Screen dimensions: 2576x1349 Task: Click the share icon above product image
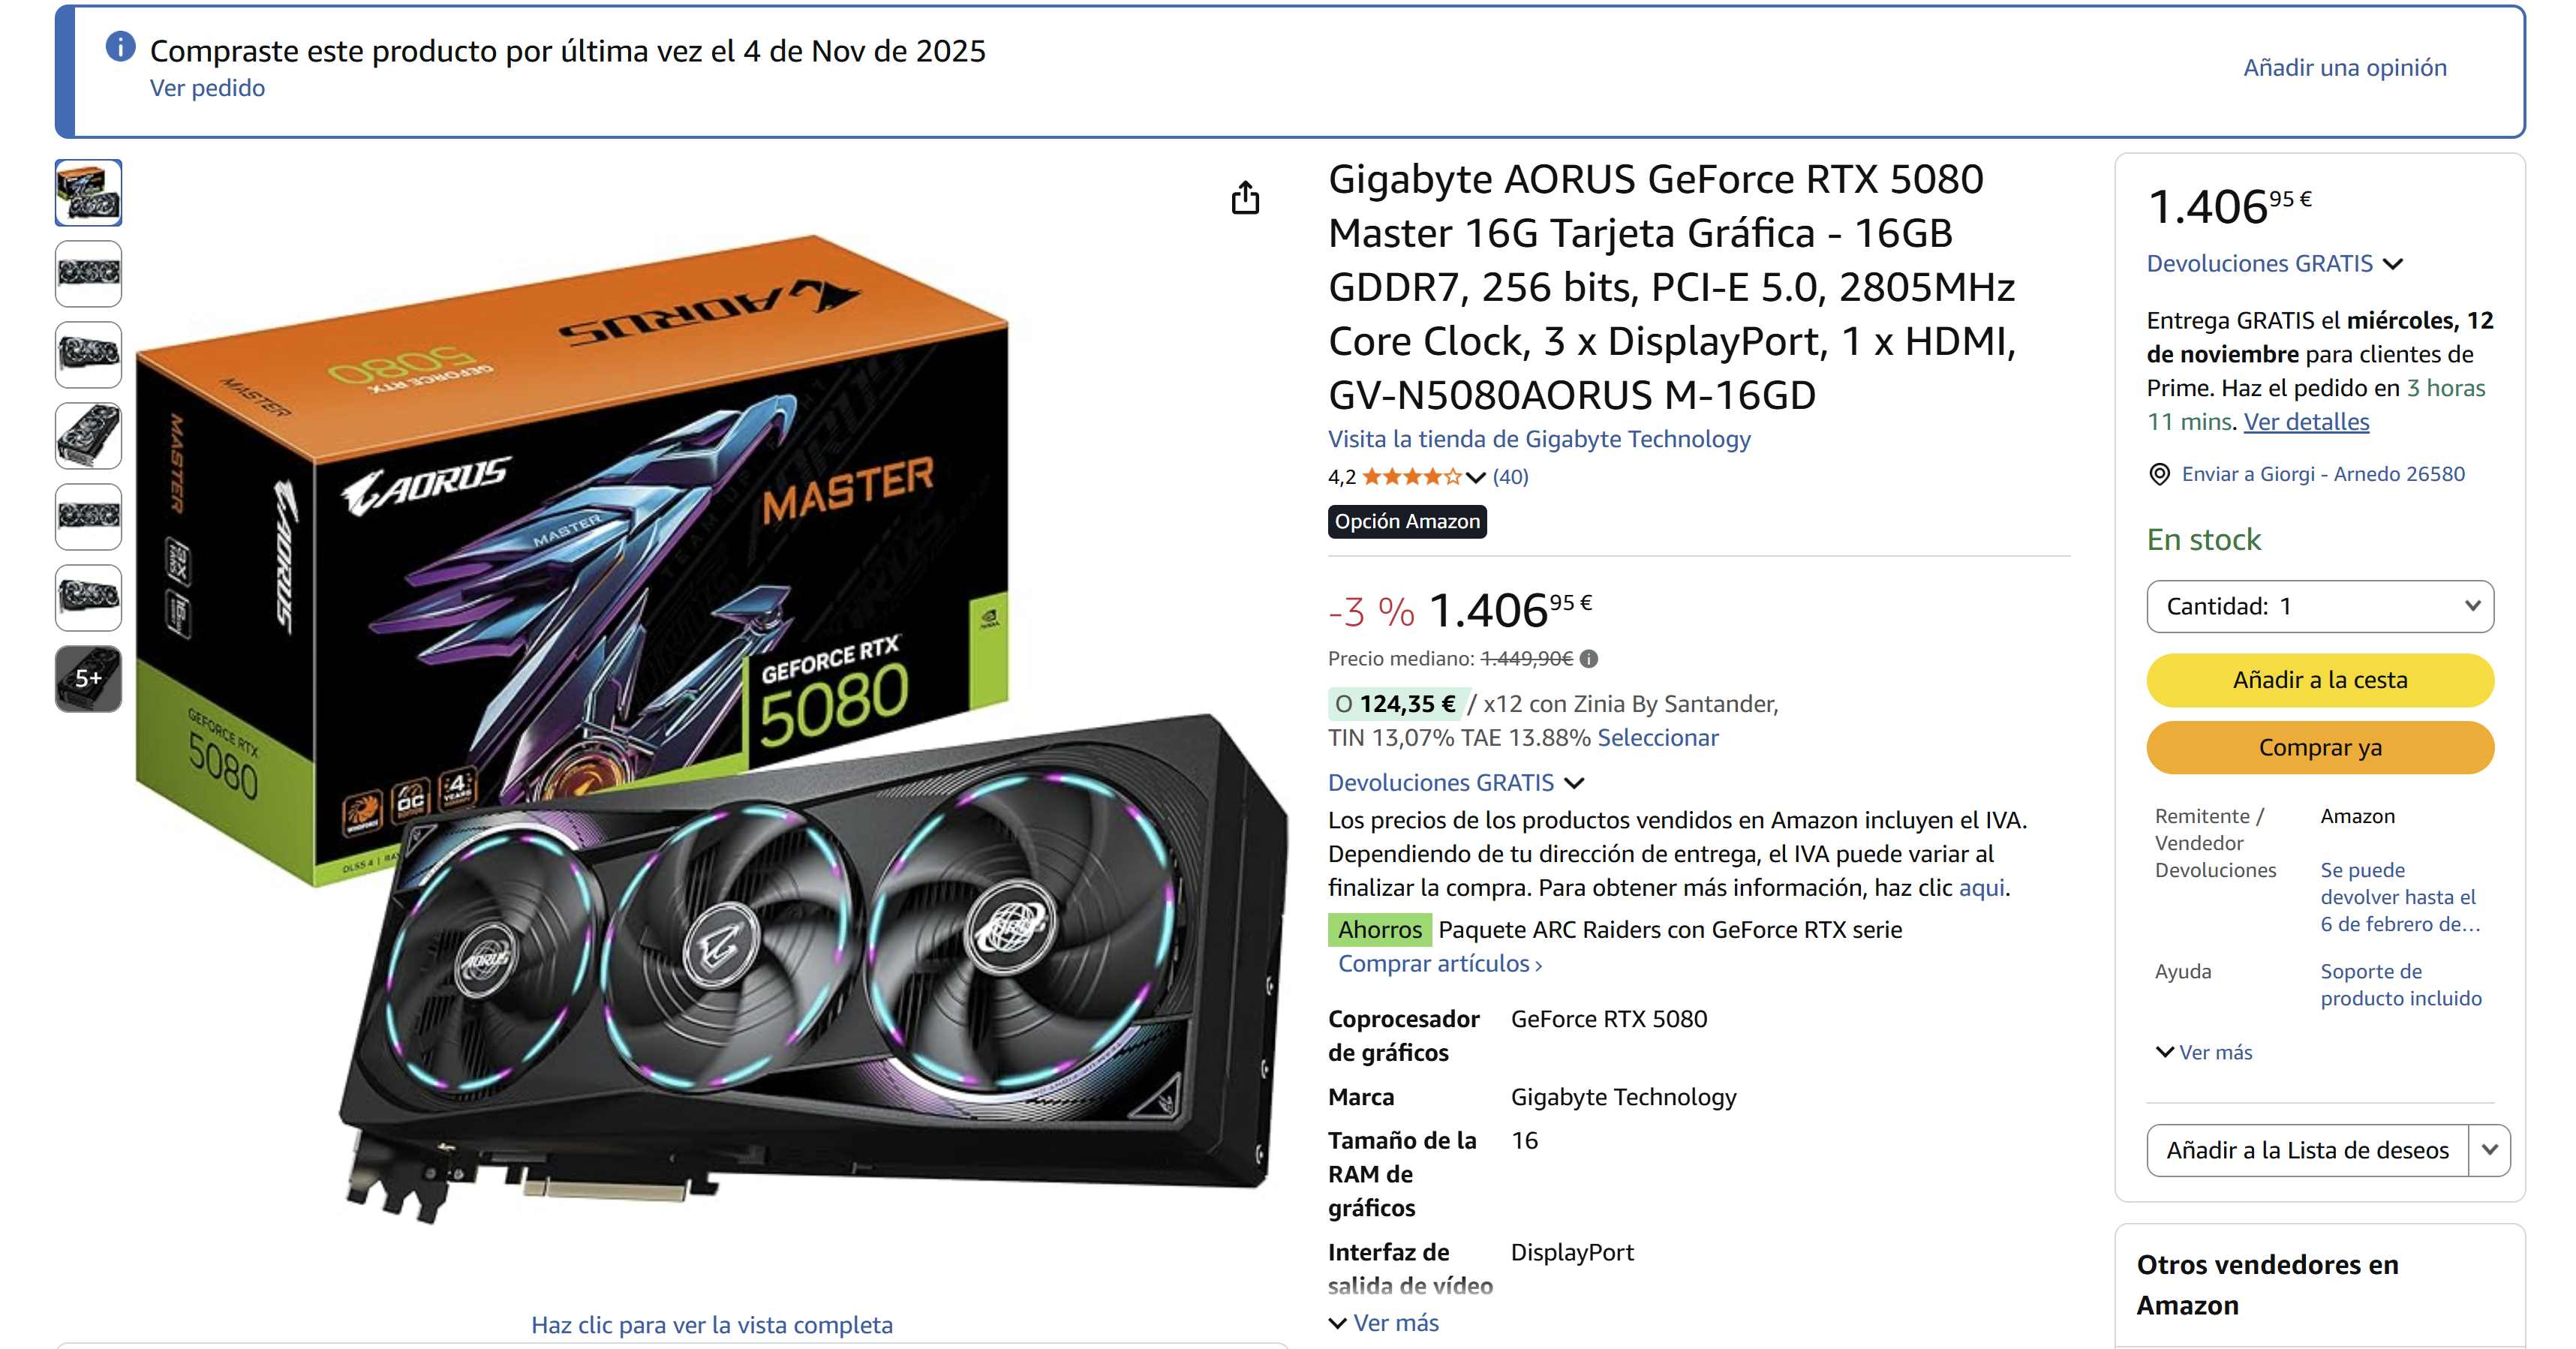(x=1245, y=197)
